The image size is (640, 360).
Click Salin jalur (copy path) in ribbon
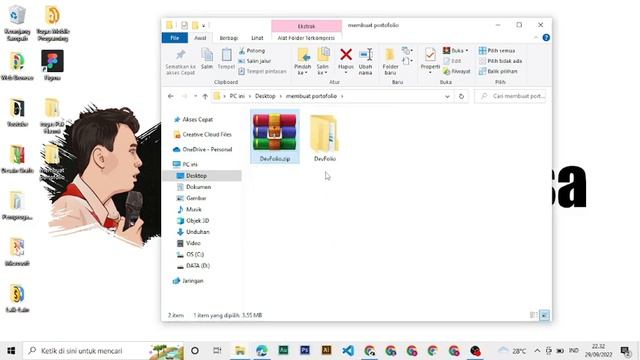pos(255,61)
